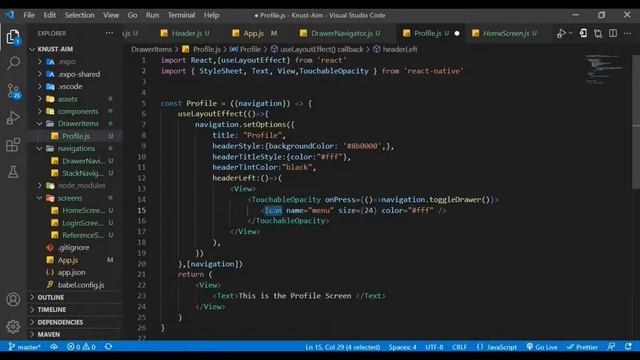640x360 pixels.
Task: Click the source control compare icon in editor toolbar
Action: (x=598, y=33)
